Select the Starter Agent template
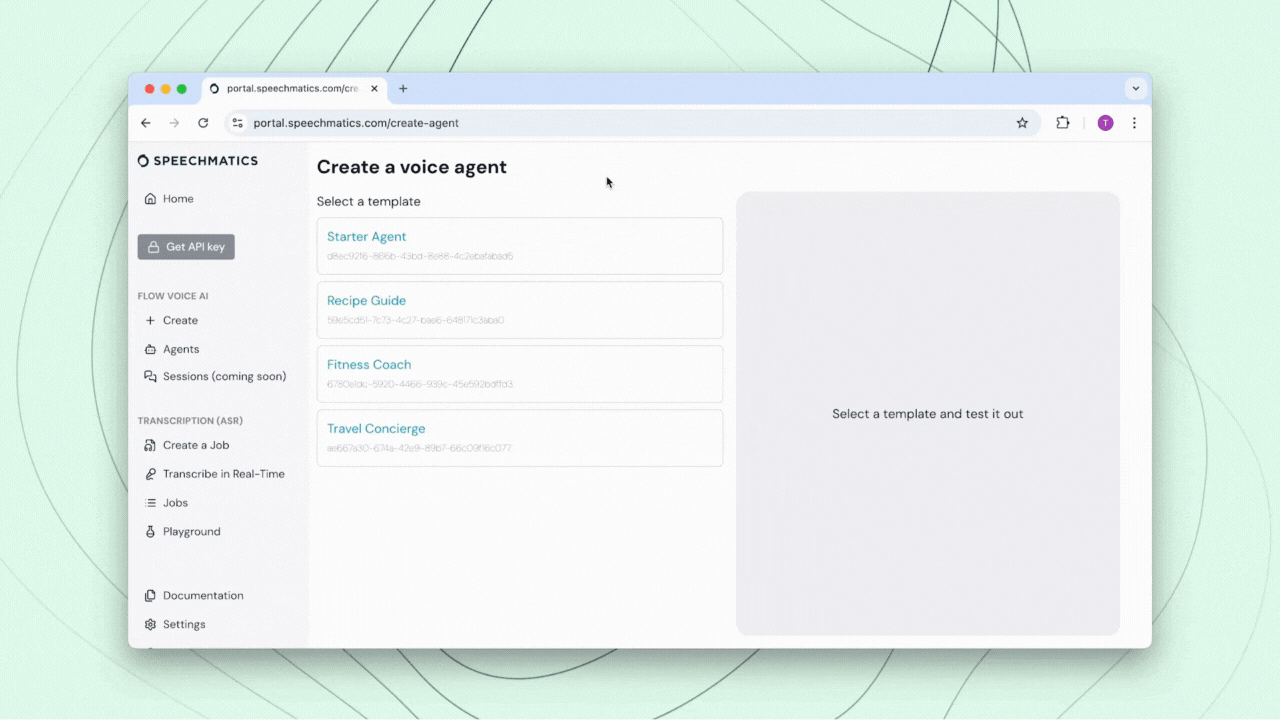This screenshot has width=1280, height=720. pyautogui.click(x=520, y=246)
